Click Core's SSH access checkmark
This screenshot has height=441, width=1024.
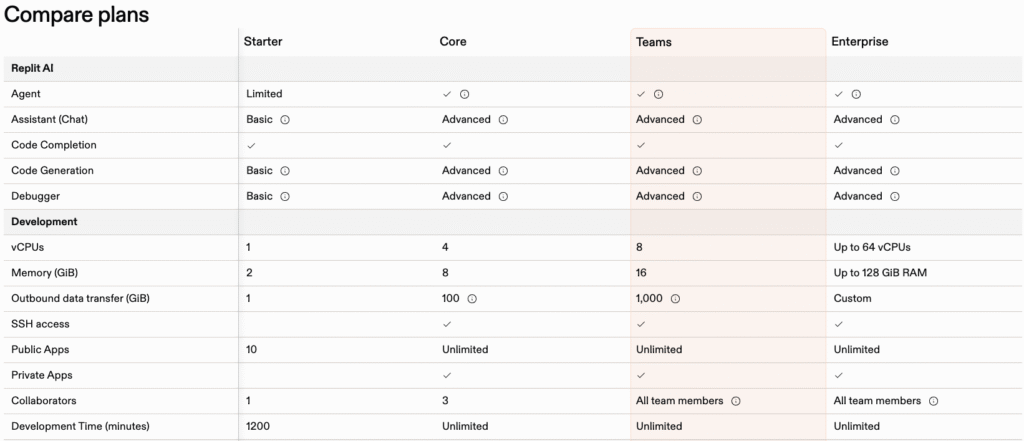447,324
